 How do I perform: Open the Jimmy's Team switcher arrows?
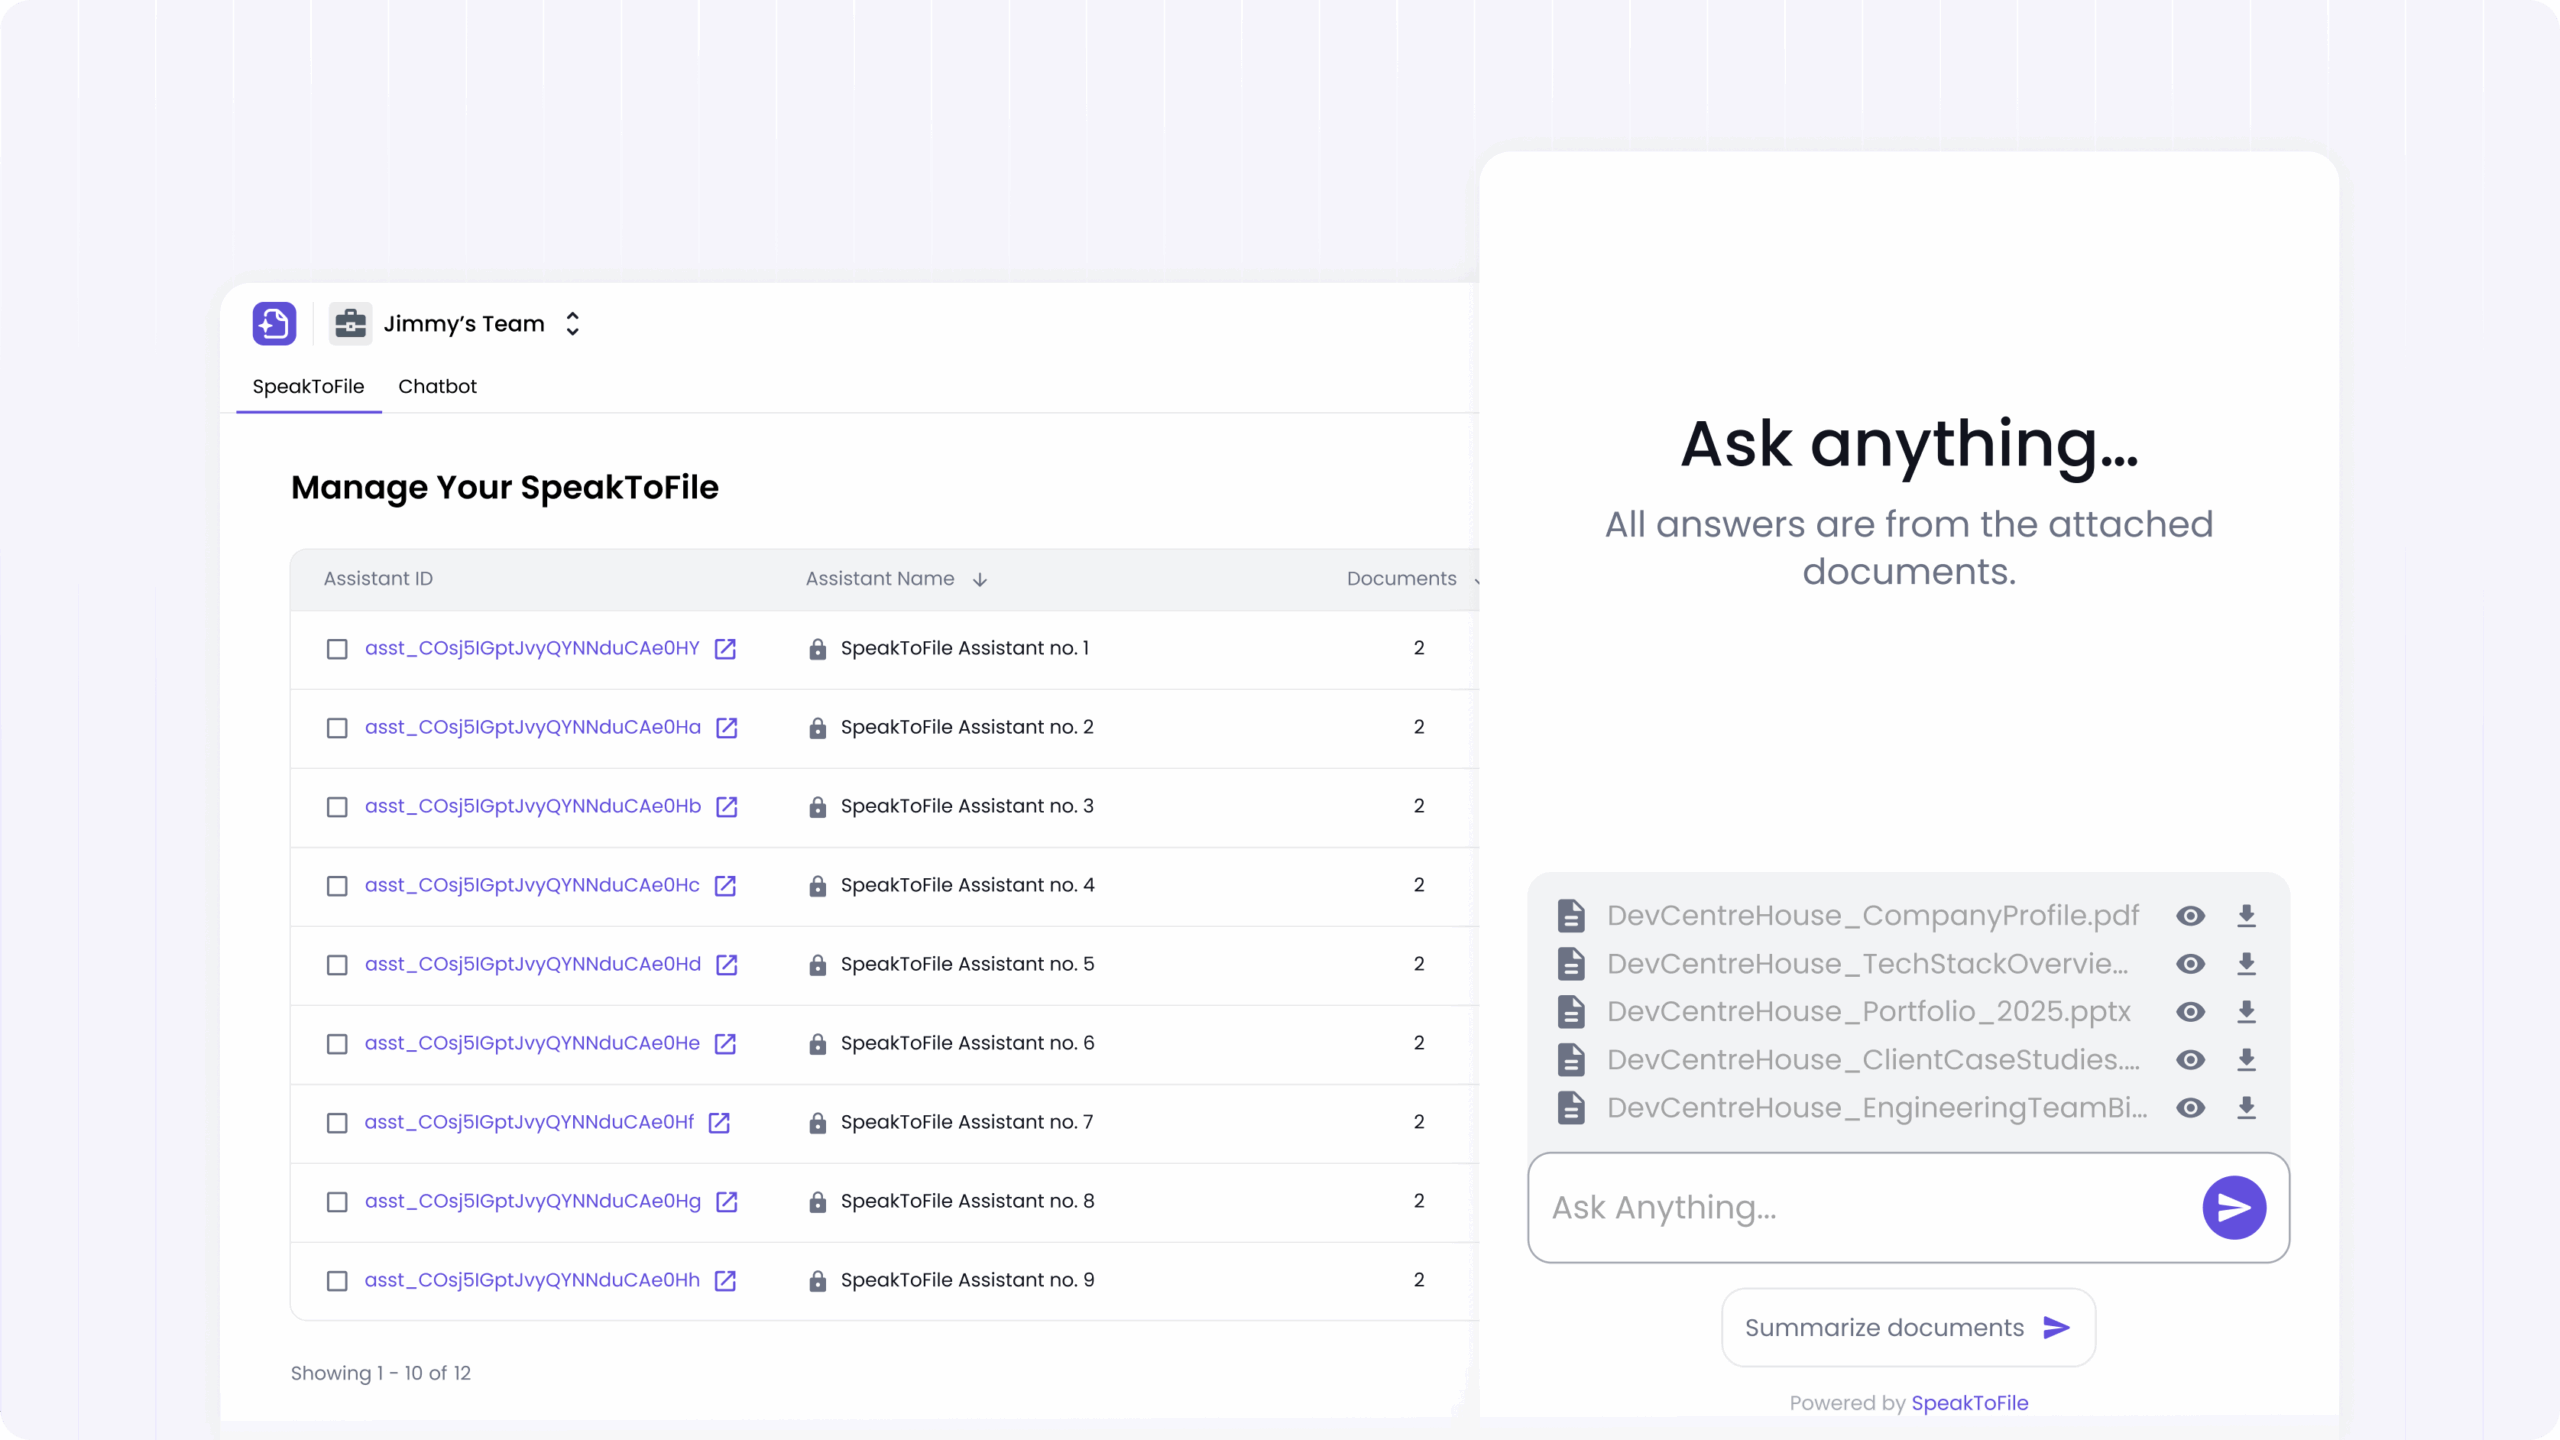[572, 324]
